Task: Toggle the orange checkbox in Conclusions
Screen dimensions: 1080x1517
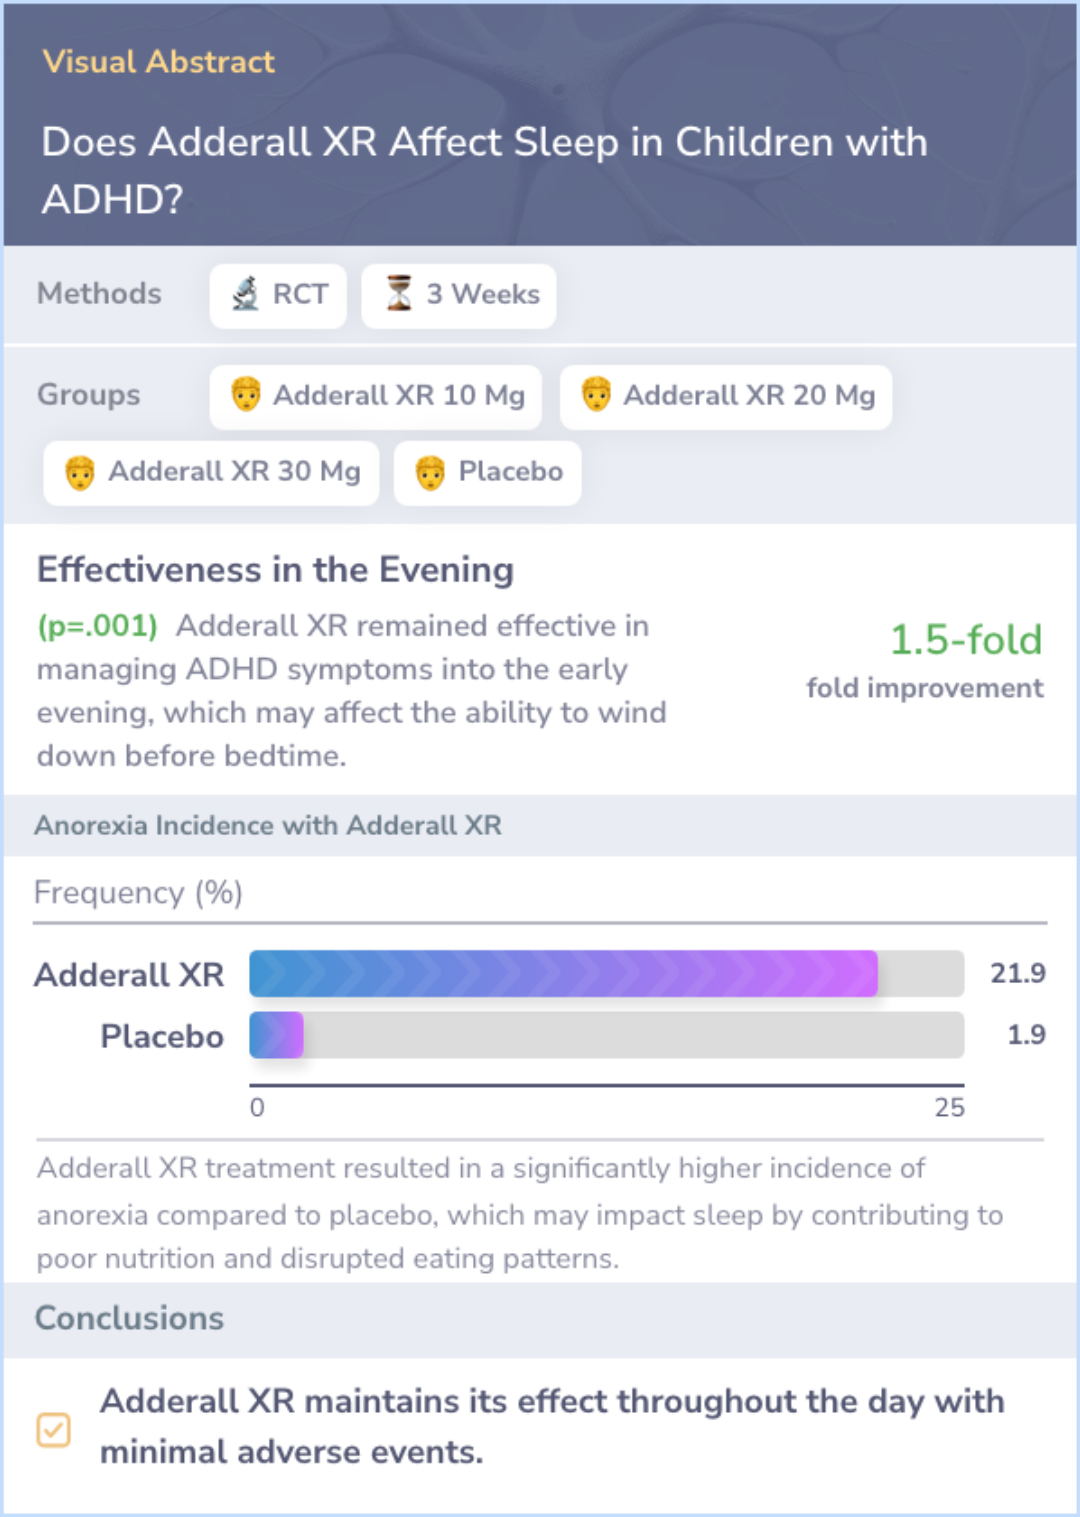Action: [x=54, y=1430]
